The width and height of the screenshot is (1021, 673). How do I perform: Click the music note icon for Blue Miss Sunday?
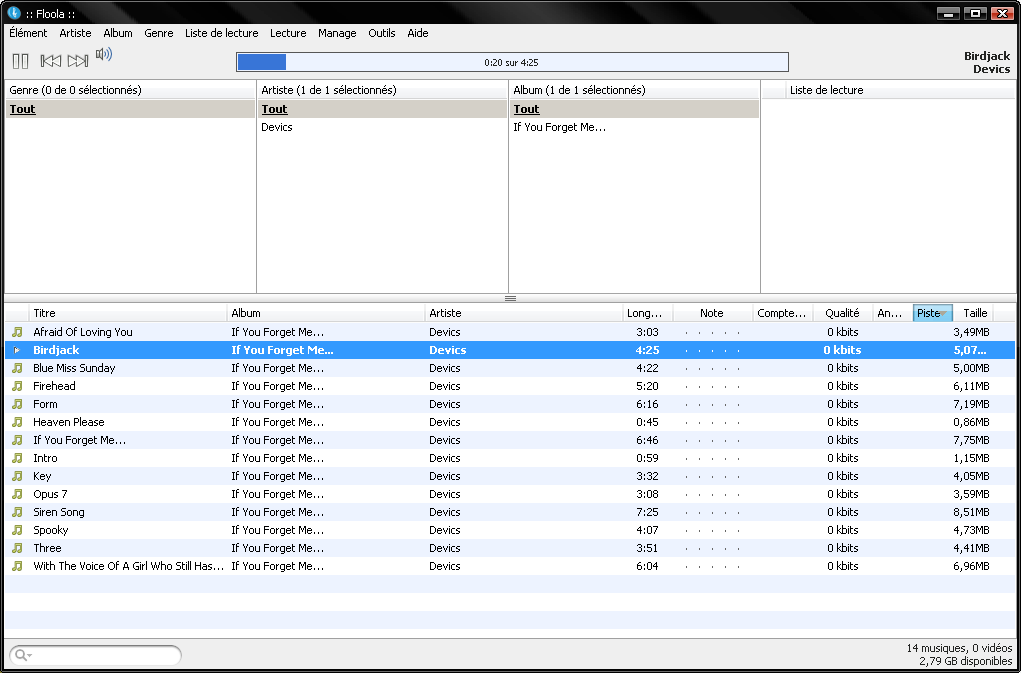(x=18, y=368)
